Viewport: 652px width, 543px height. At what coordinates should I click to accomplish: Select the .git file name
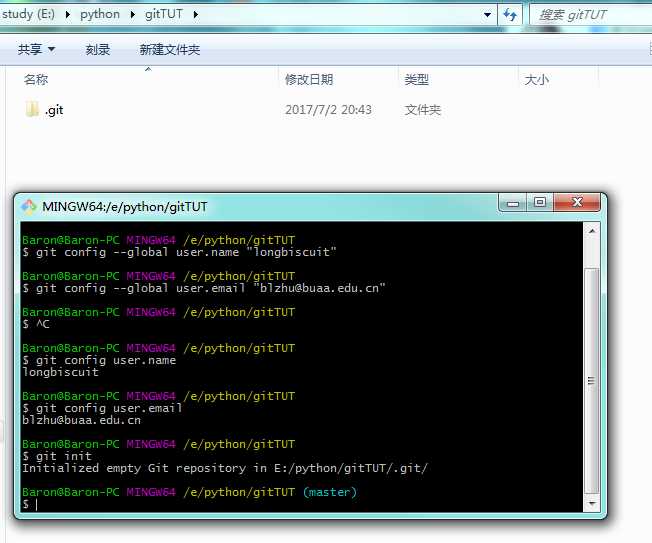54,110
